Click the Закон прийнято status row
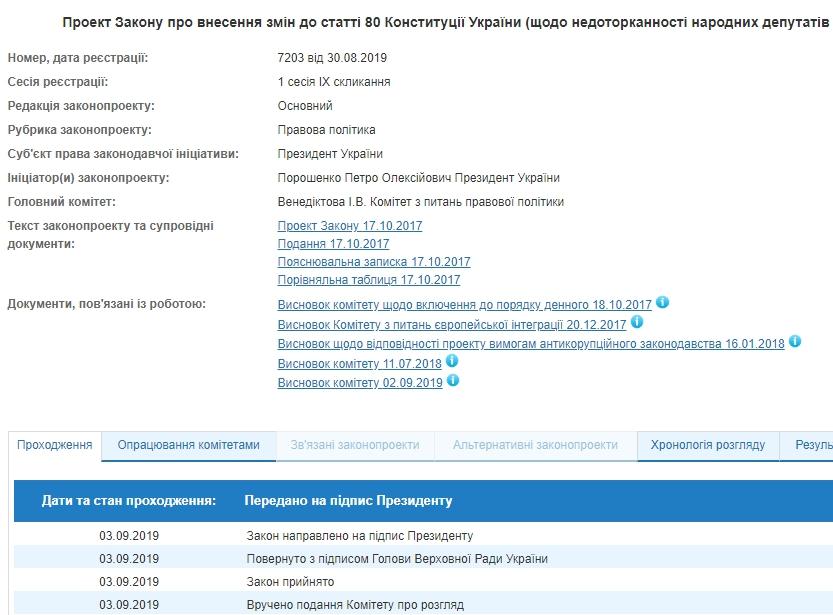This screenshot has width=833, height=615. 290,581
